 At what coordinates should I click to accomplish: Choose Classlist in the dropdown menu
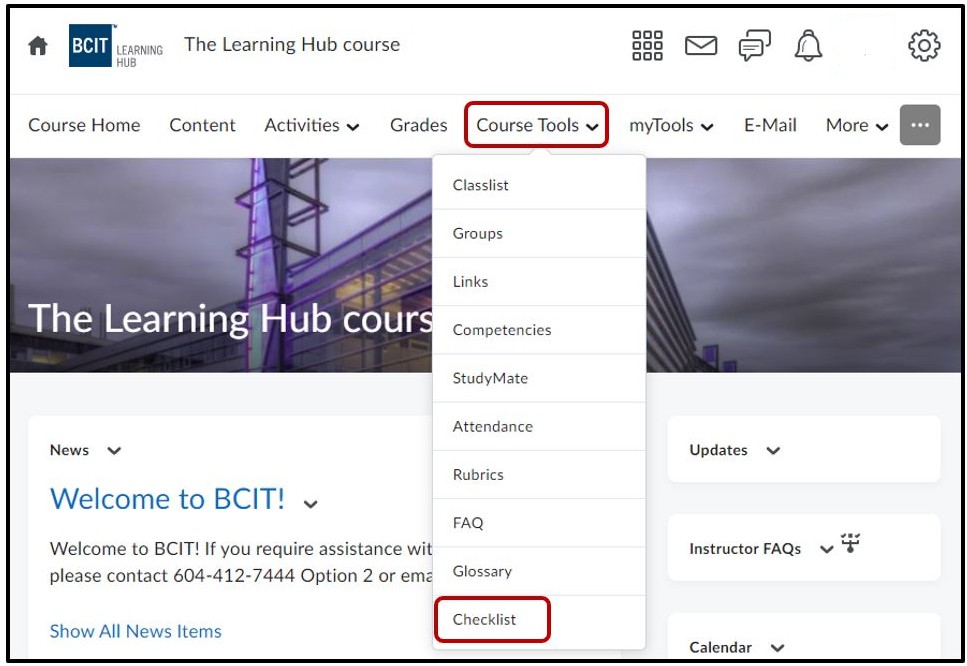coord(480,185)
